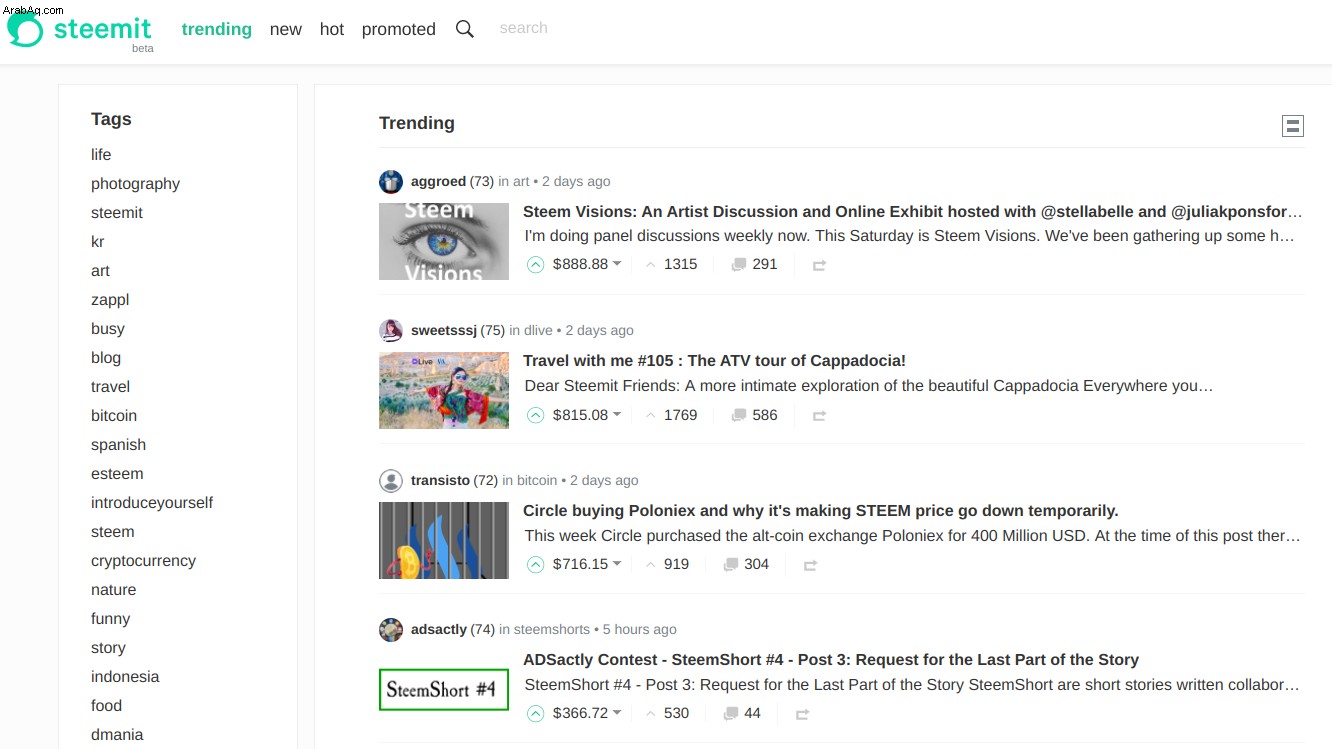Resteem the ADSactly Contest post
Image resolution: width=1332 pixels, height=749 pixels.
[802, 714]
